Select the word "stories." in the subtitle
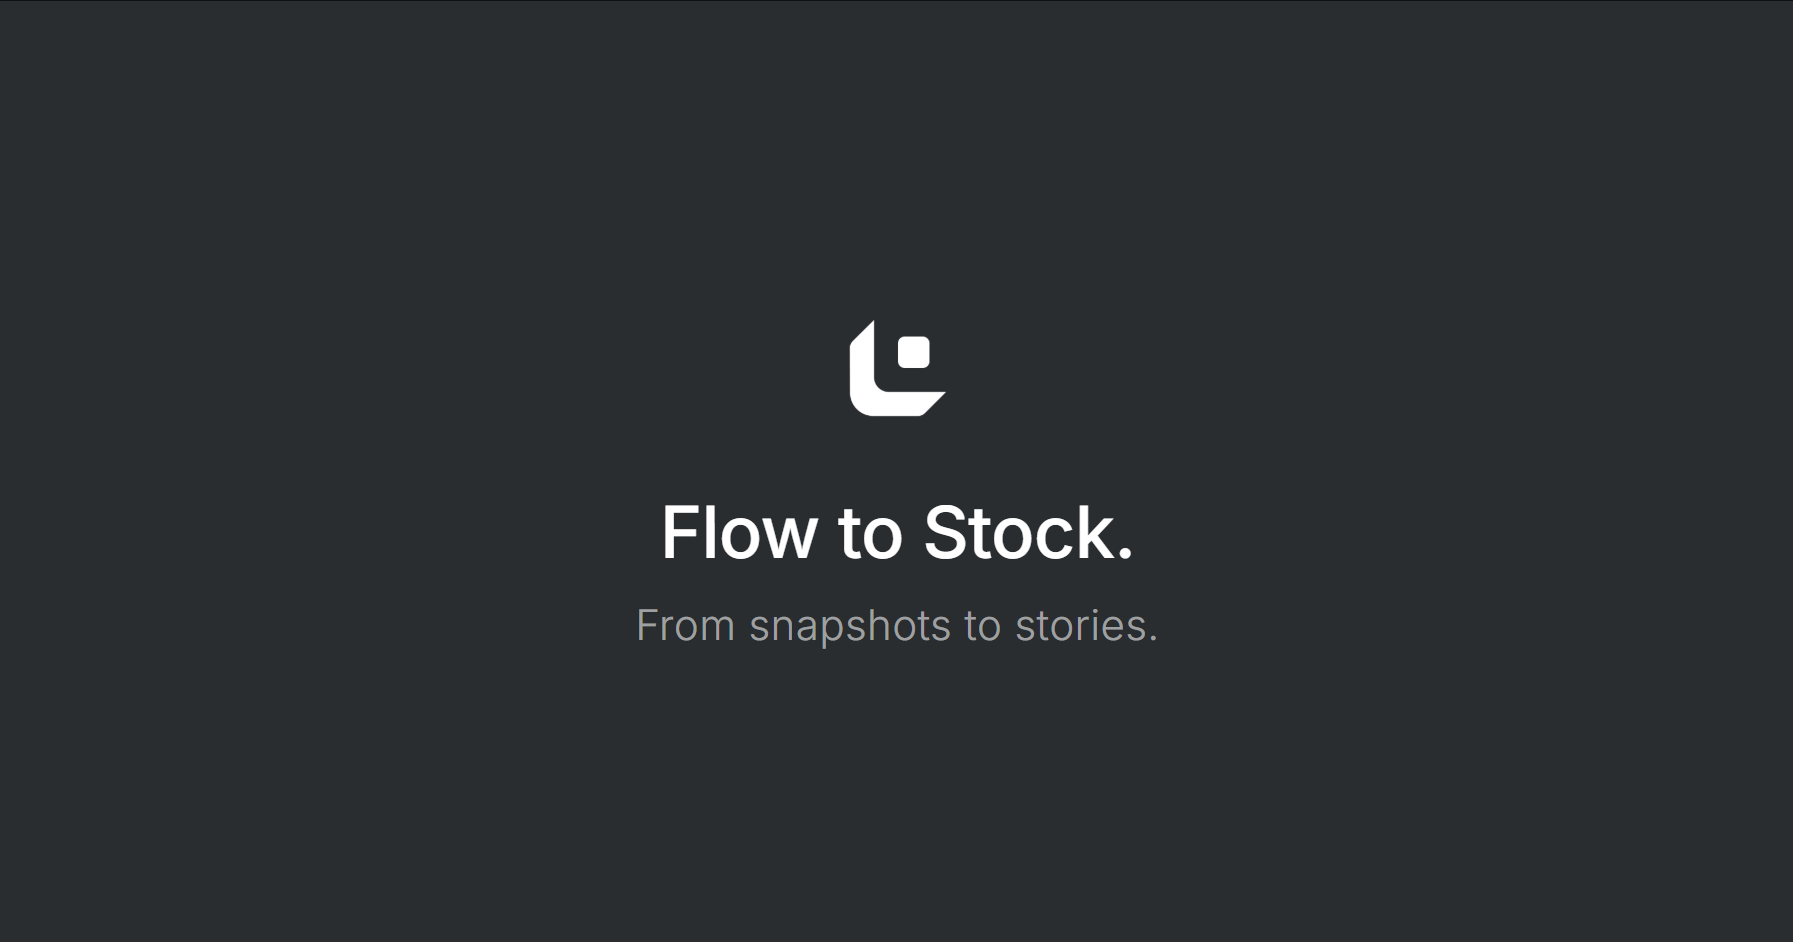The width and height of the screenshot is (1793, 942). click(1086, 626)
